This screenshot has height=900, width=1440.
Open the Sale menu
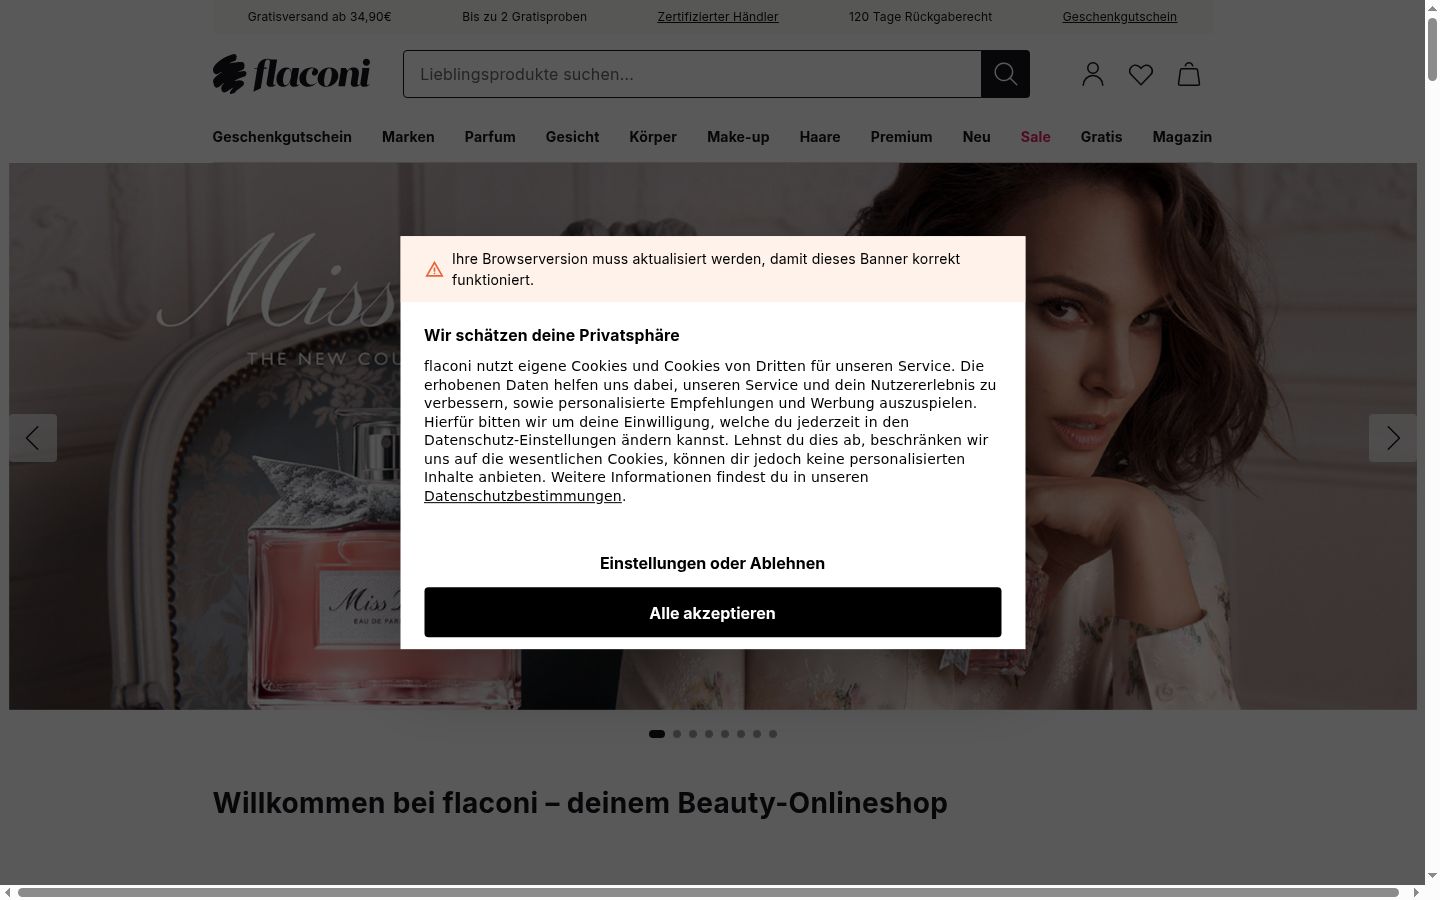(x=1035, y=137)
